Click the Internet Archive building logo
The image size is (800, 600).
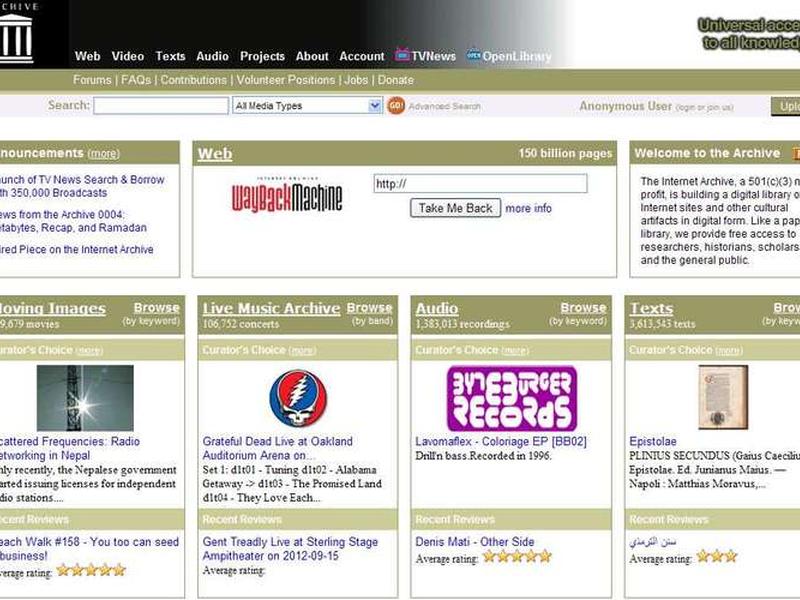point(16,39)
